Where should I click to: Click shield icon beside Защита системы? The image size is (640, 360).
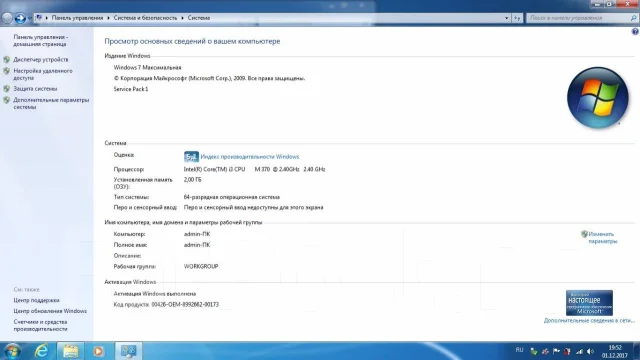pos(7,89)
